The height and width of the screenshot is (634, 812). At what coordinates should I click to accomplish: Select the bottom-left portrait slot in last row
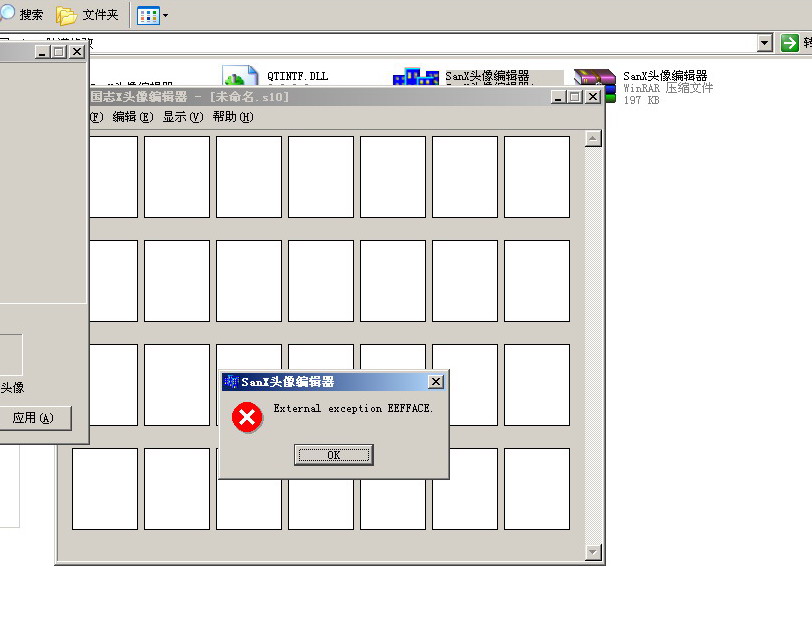105,489
